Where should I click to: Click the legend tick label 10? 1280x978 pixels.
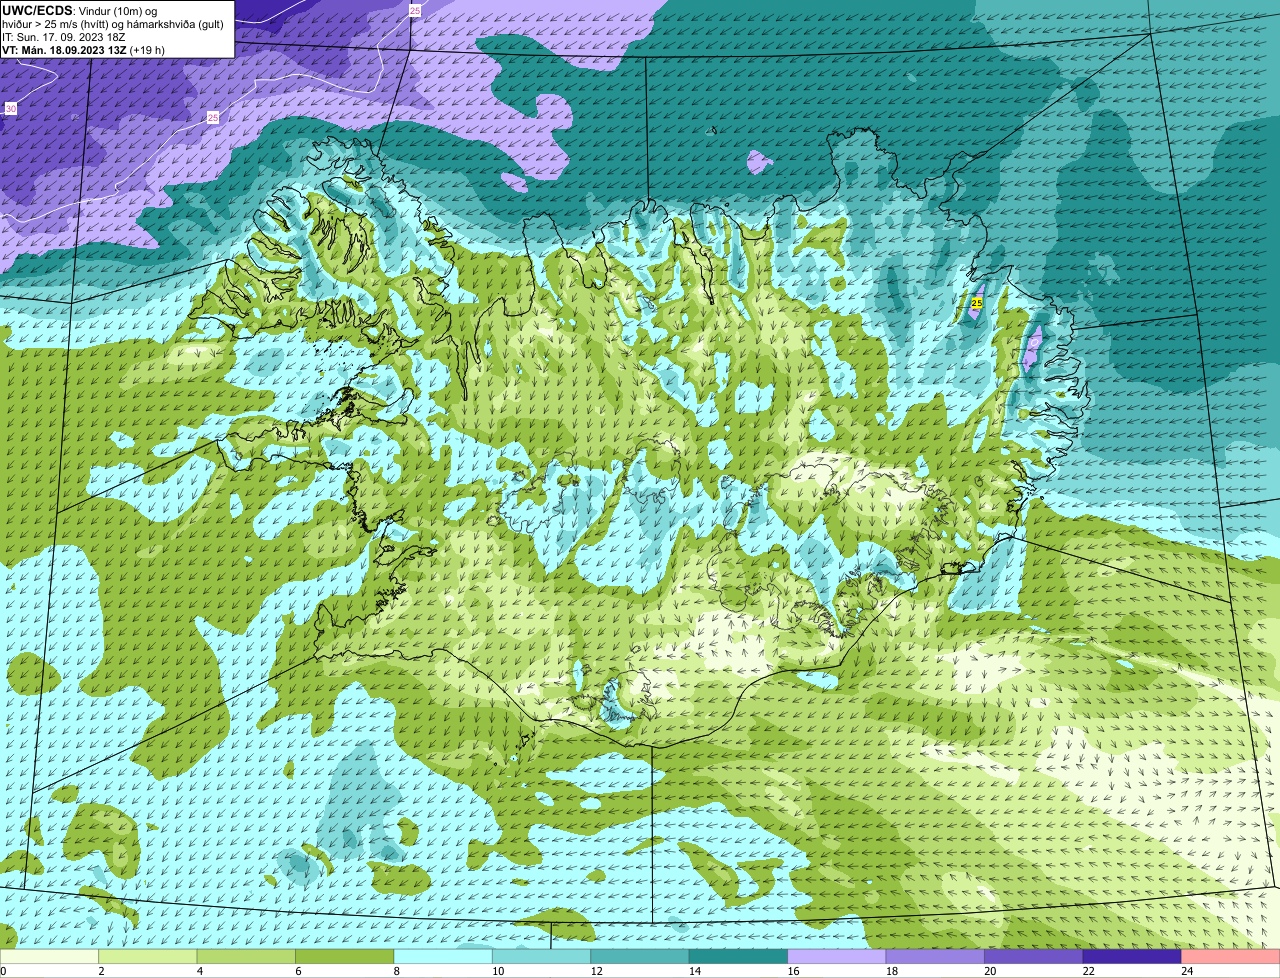tap(497, 971)
